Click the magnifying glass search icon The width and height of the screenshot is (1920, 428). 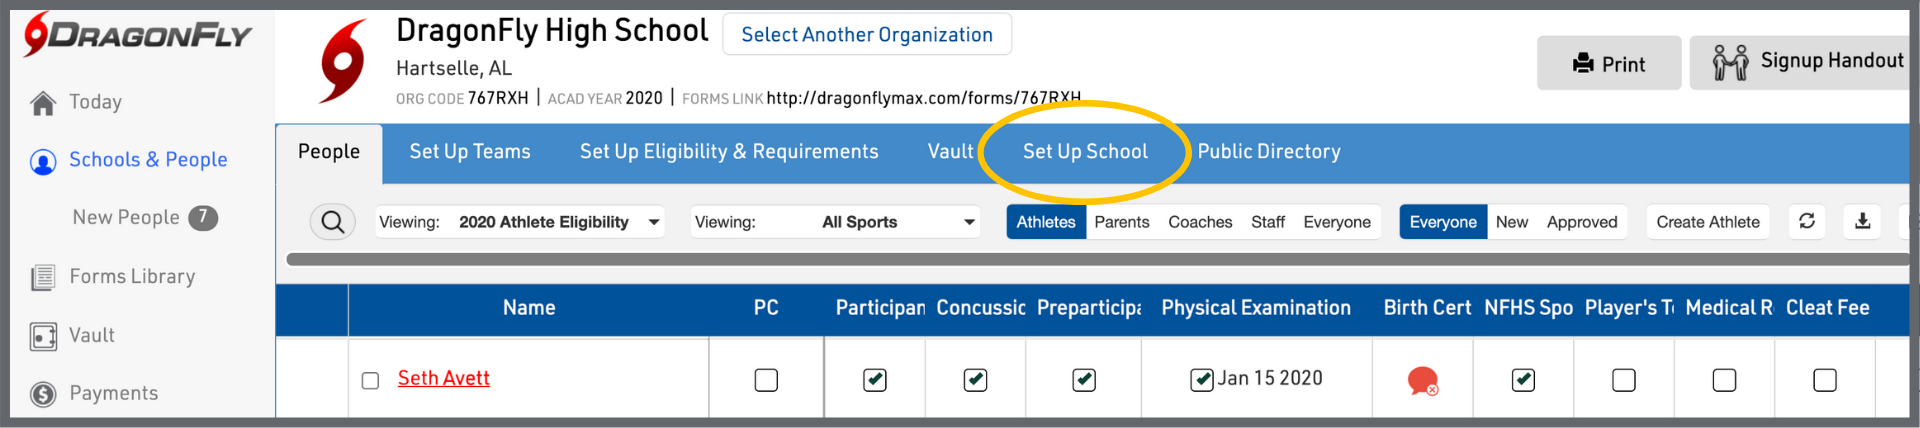333,222
